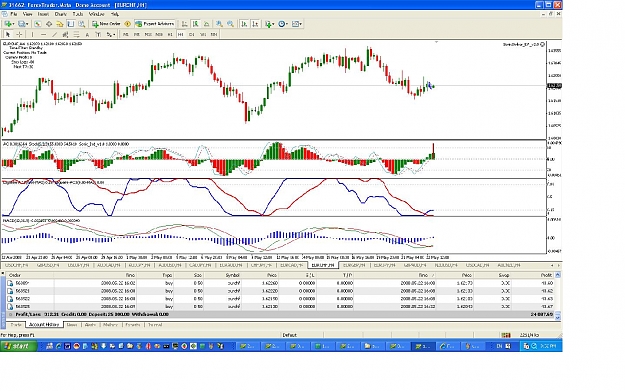Open the Insert menu
The image size is (625, 391).
(x=43, y=14)
